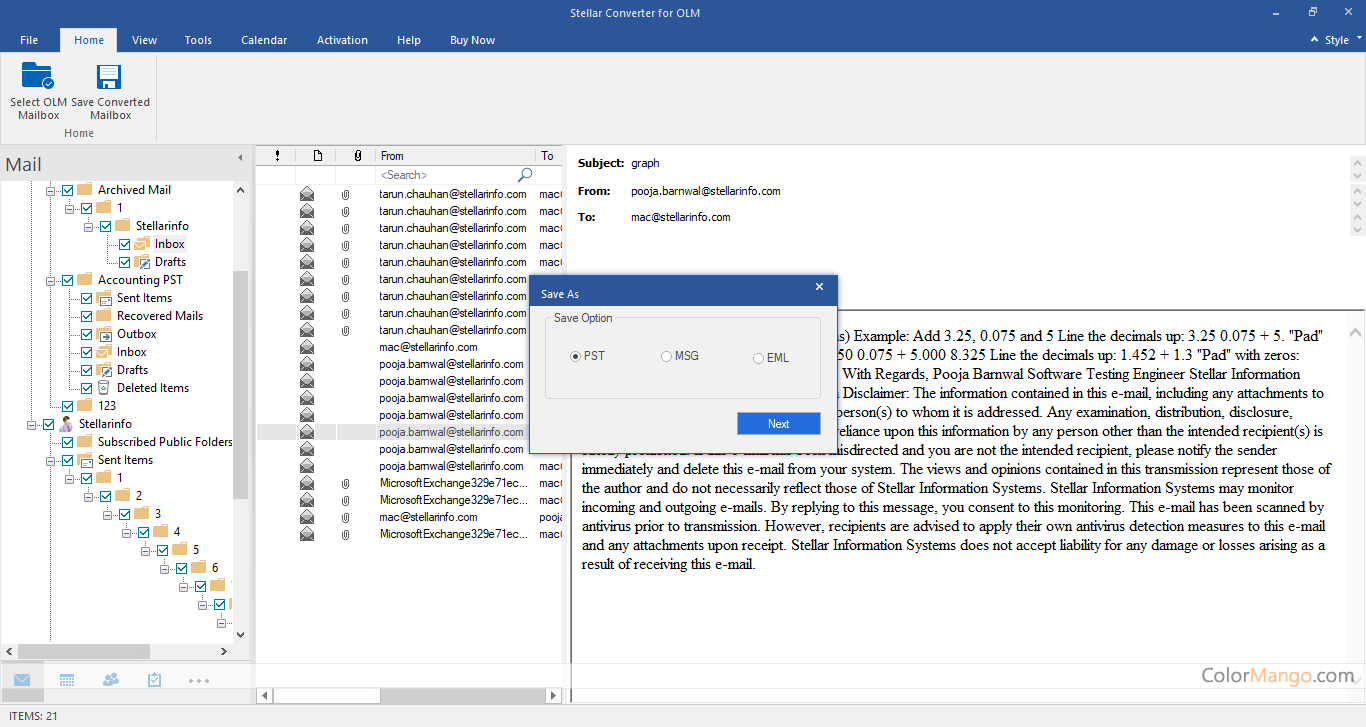
Task: Click the Select OLM Mailbox icon
Action: [x=38, y=78]
